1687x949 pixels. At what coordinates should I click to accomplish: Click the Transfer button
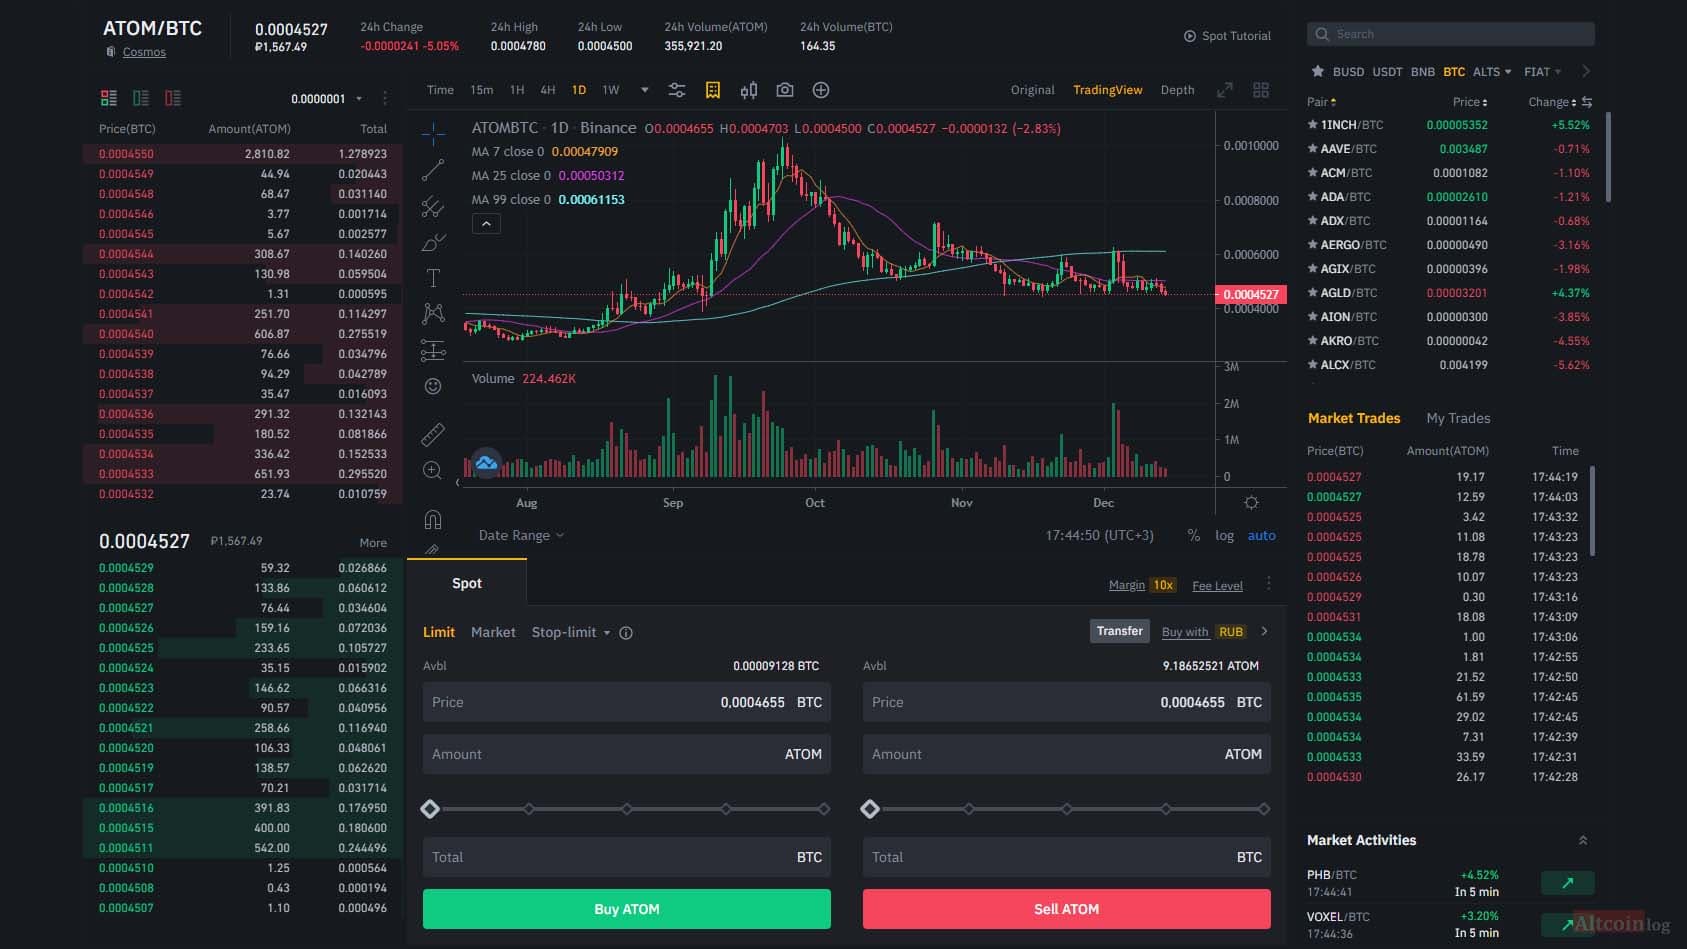[x=1119, y=631]
